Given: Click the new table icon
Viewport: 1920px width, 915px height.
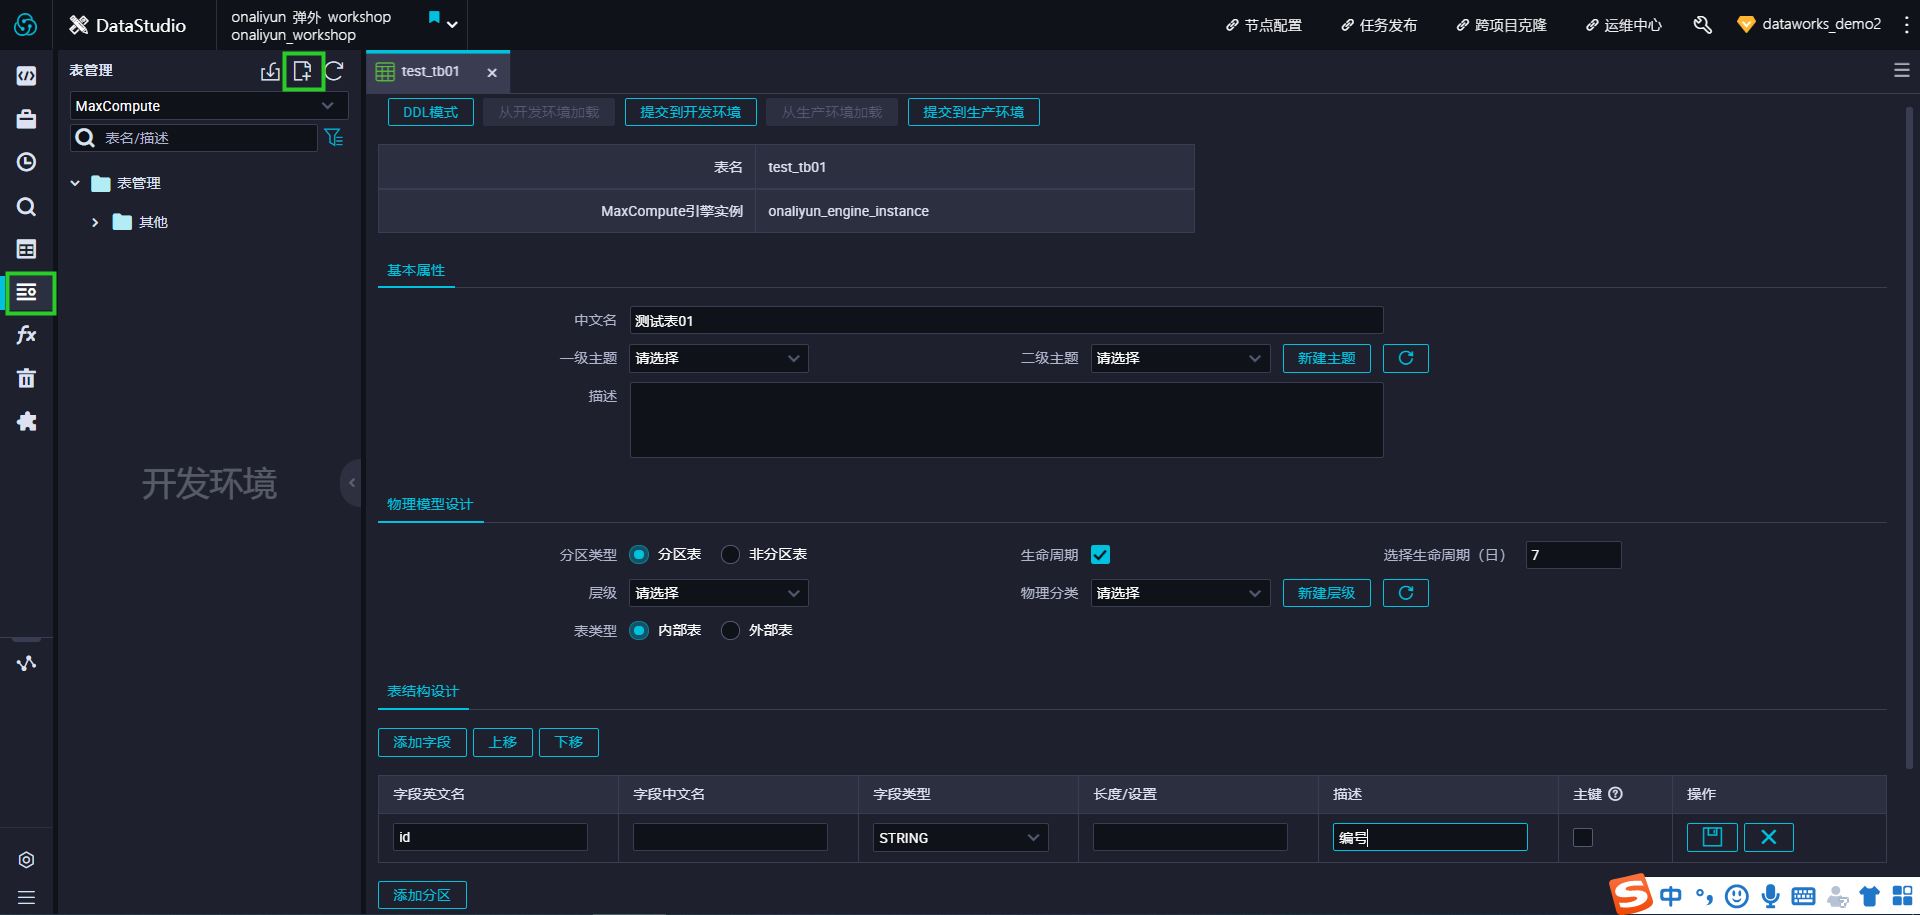Looking at the screenshot, I should 302,71.
